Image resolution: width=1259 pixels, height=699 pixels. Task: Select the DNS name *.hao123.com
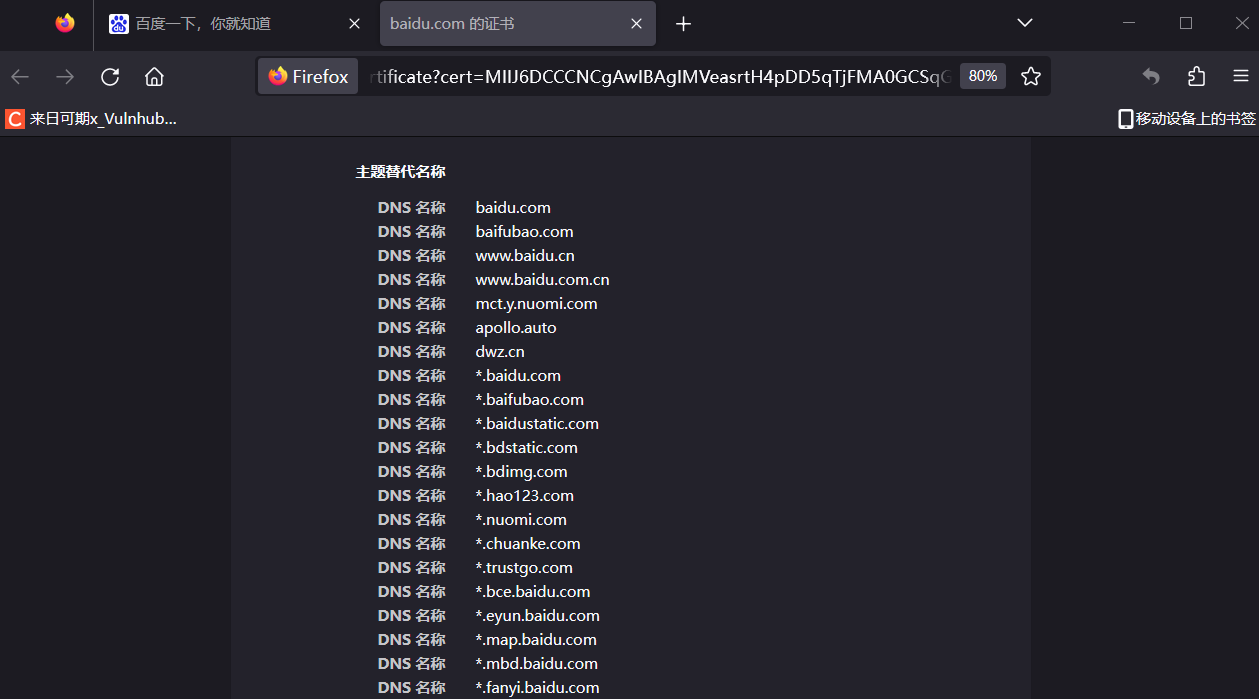click(525, 496)
